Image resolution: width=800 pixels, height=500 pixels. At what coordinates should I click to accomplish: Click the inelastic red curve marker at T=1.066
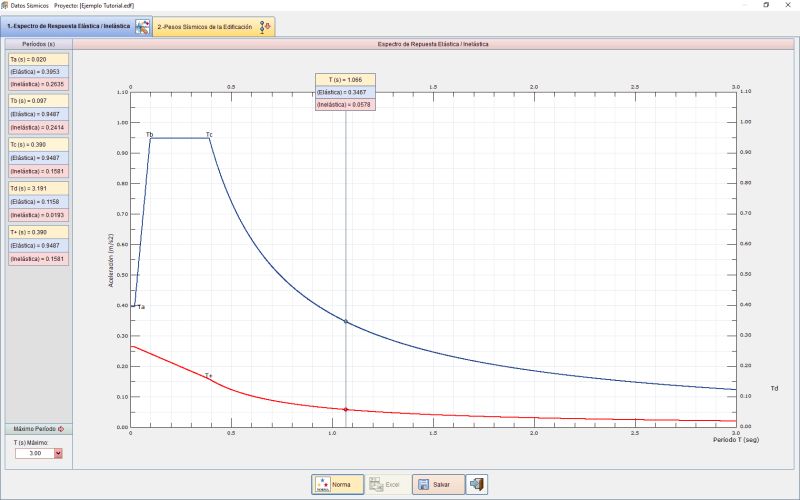(x=346, y=409)
